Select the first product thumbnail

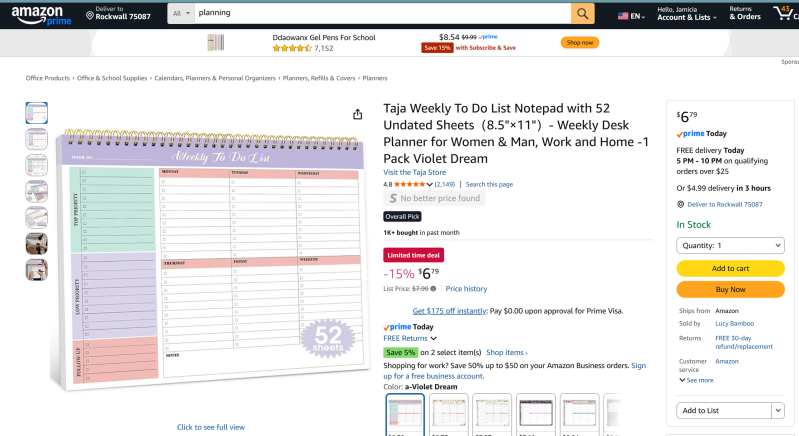click(37, 113)
